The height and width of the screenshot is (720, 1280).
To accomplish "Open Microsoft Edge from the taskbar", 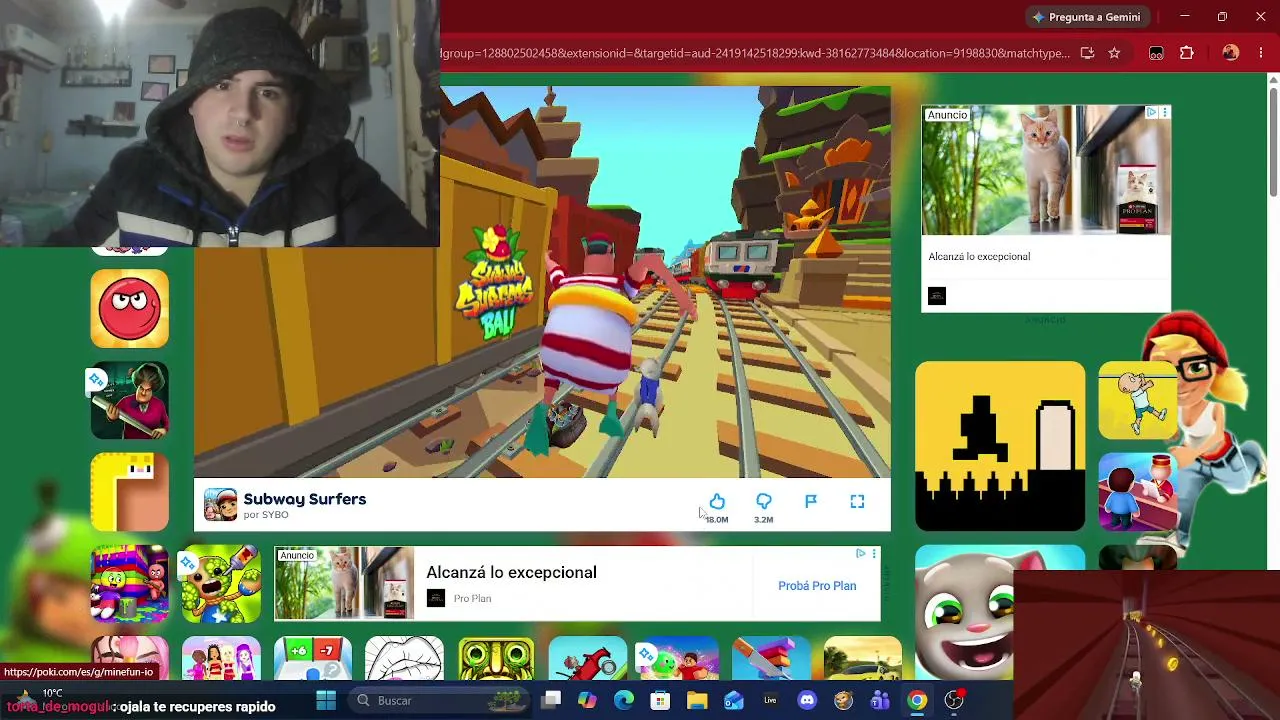I will point(624,701).
